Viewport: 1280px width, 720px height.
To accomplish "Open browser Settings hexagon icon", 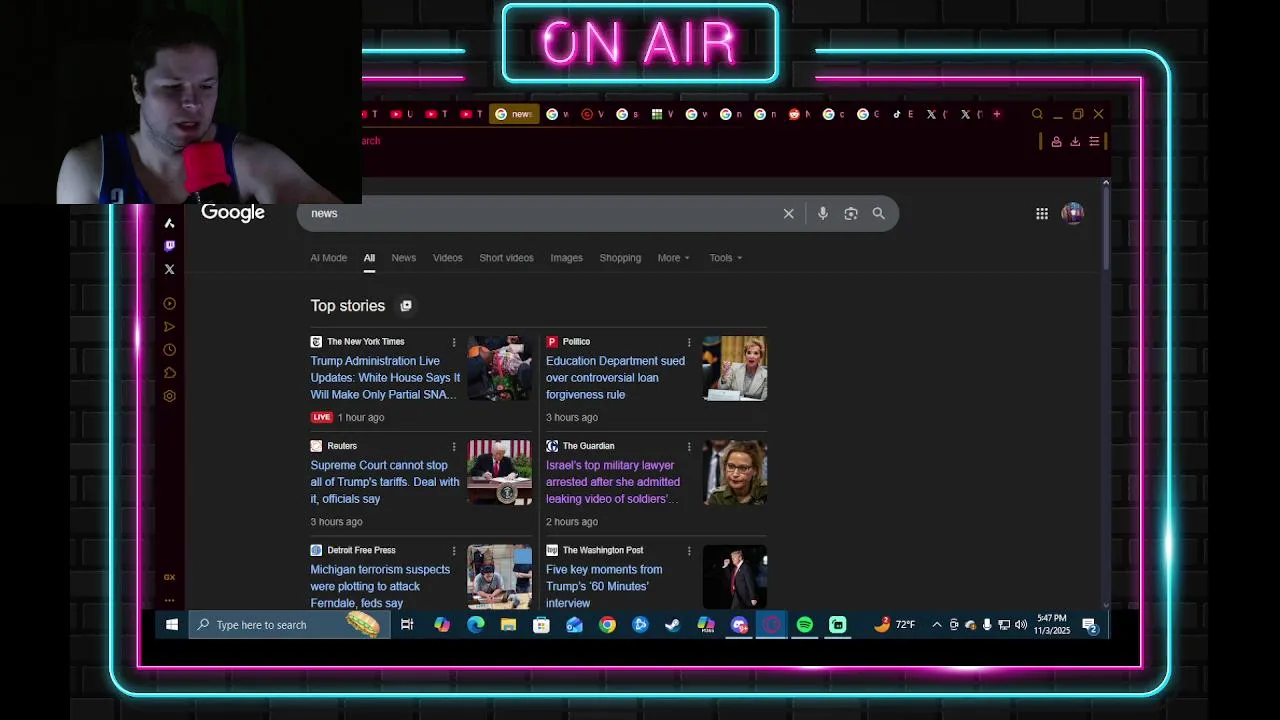I will (x=169, y=396).
